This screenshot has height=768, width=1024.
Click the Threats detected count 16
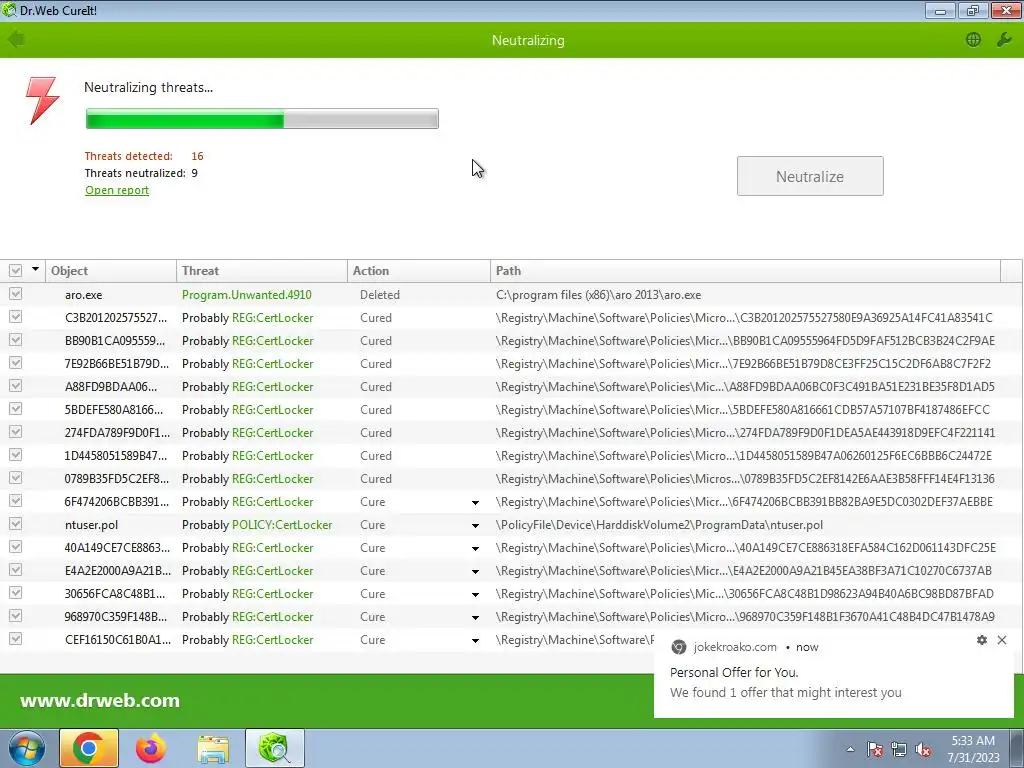pos(197,156)
